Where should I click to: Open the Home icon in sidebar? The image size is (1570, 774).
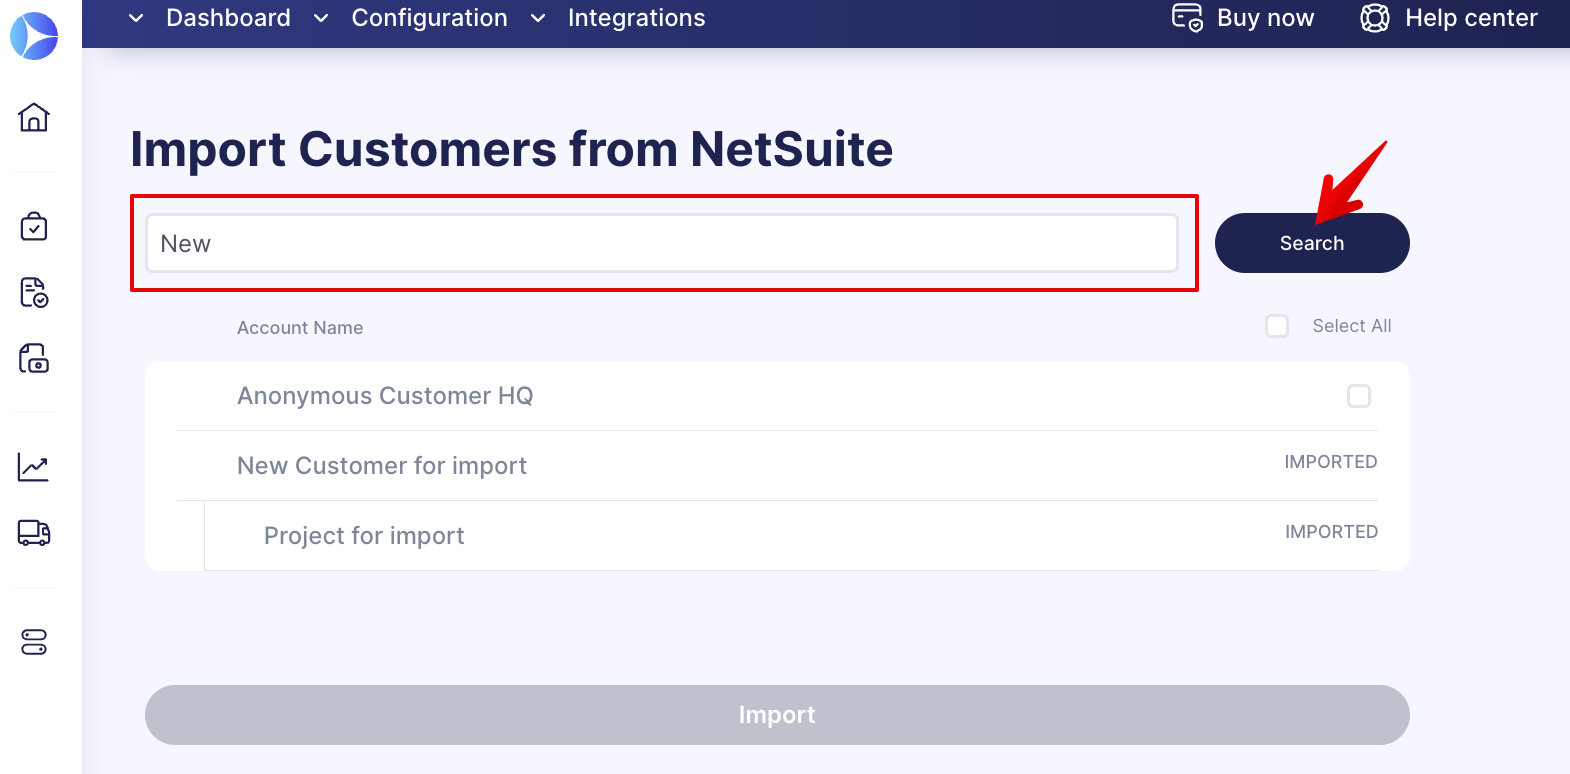pyautogui.click(x=34, y=117)
